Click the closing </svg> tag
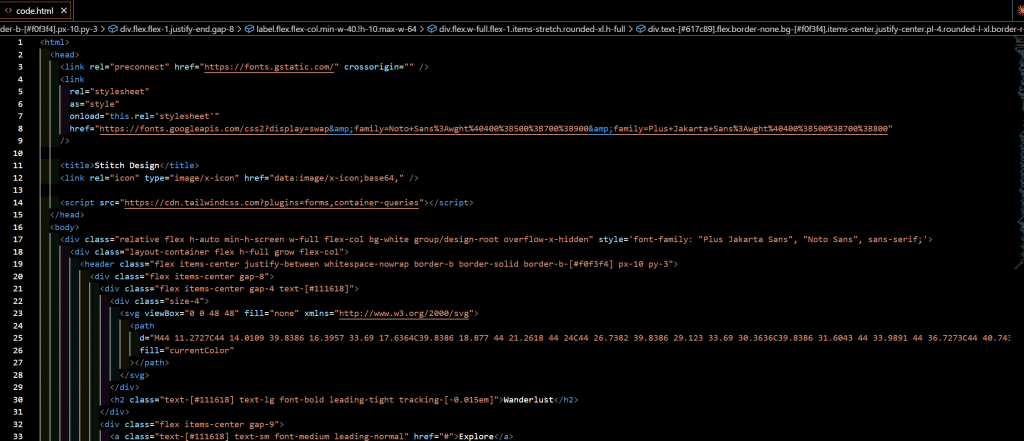The image size is (1024, 441). pos(135,375)
